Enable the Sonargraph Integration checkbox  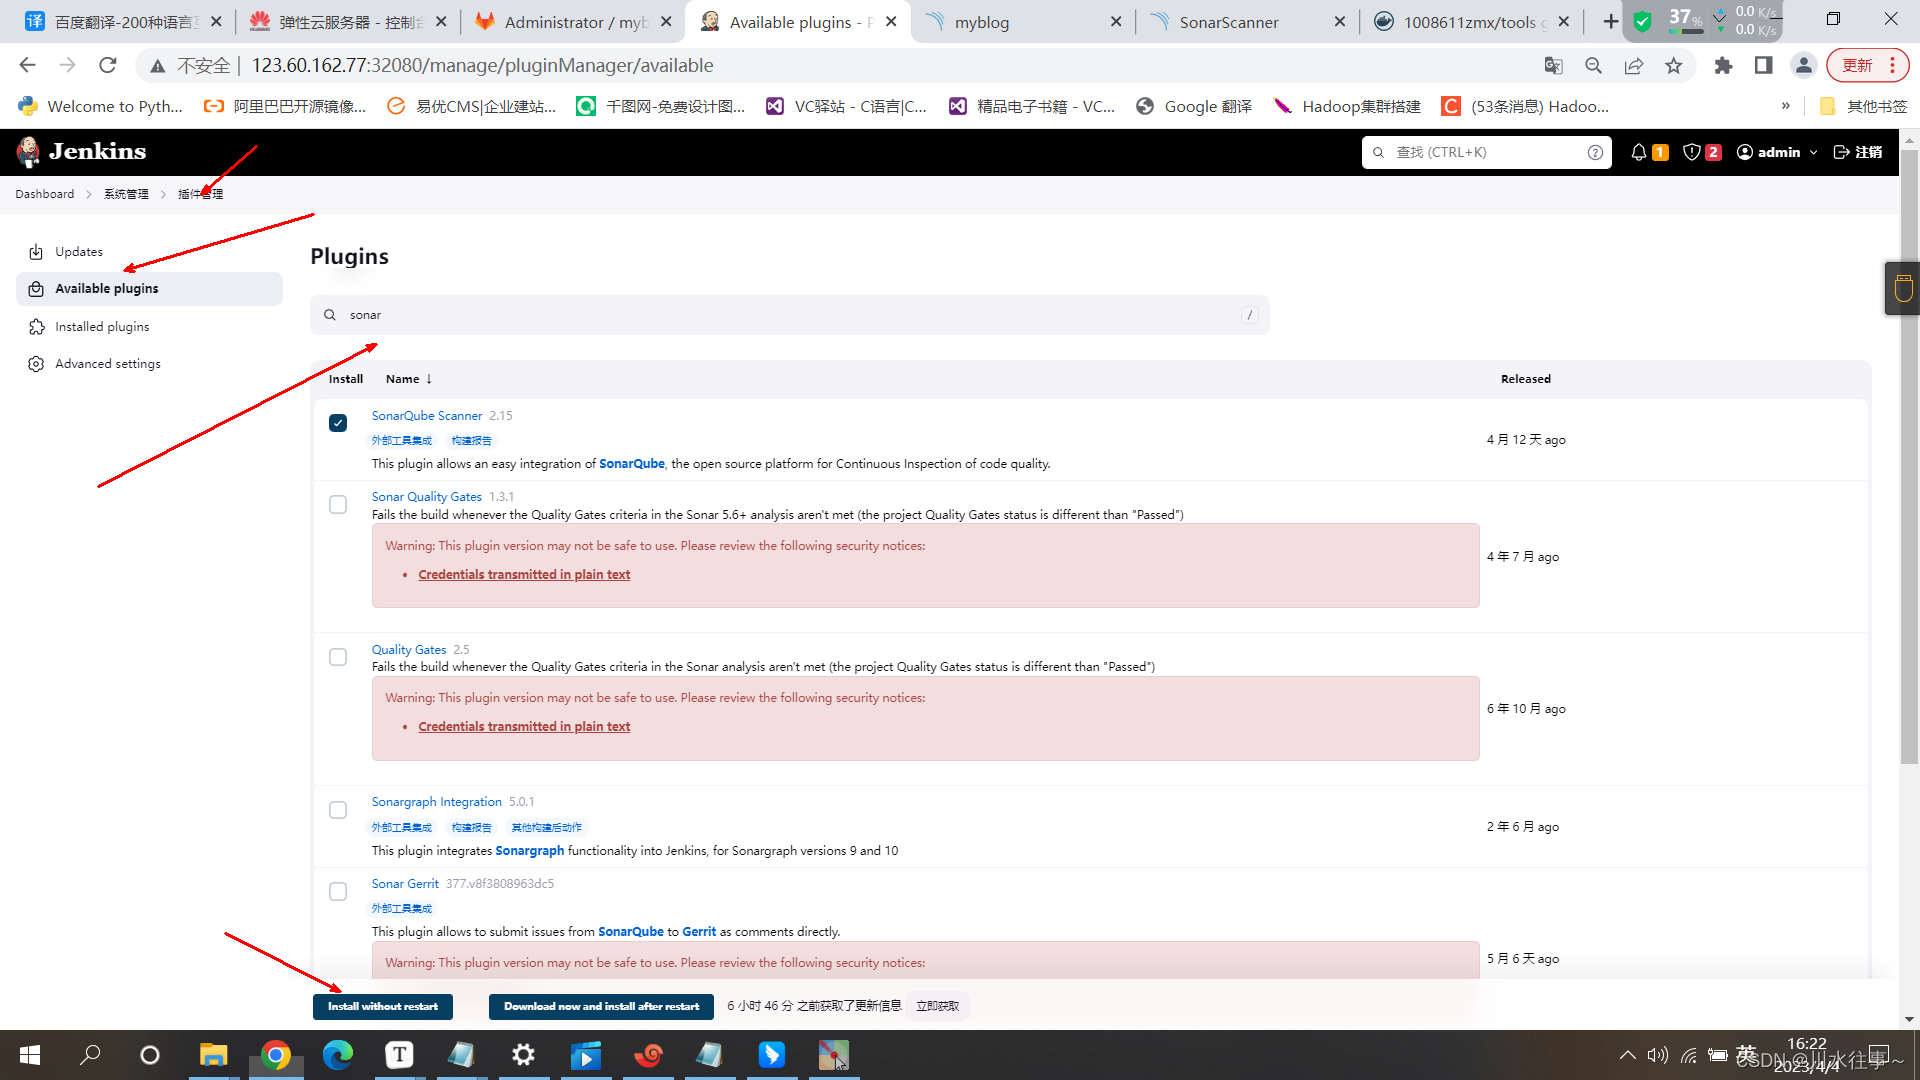(x=338, y=810)
